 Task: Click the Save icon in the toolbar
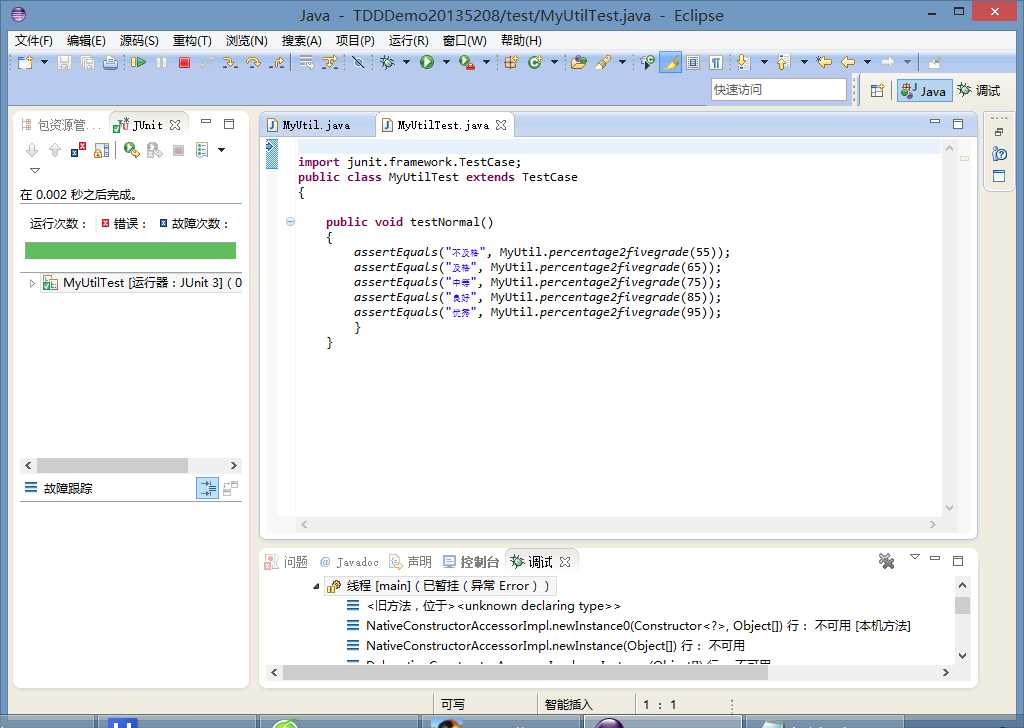64,63
